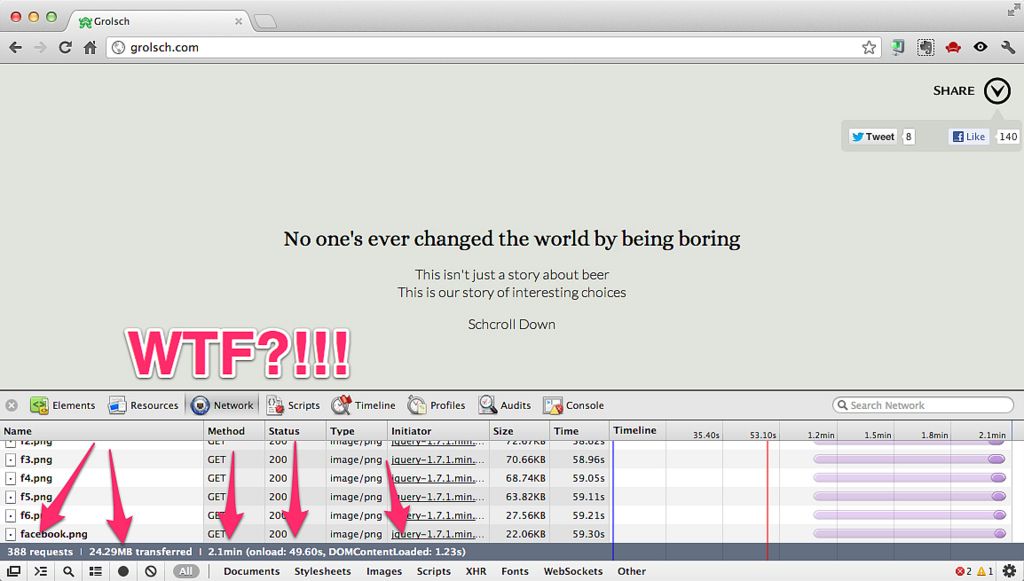Activate the status bar search magnifier

pos(68,571)
